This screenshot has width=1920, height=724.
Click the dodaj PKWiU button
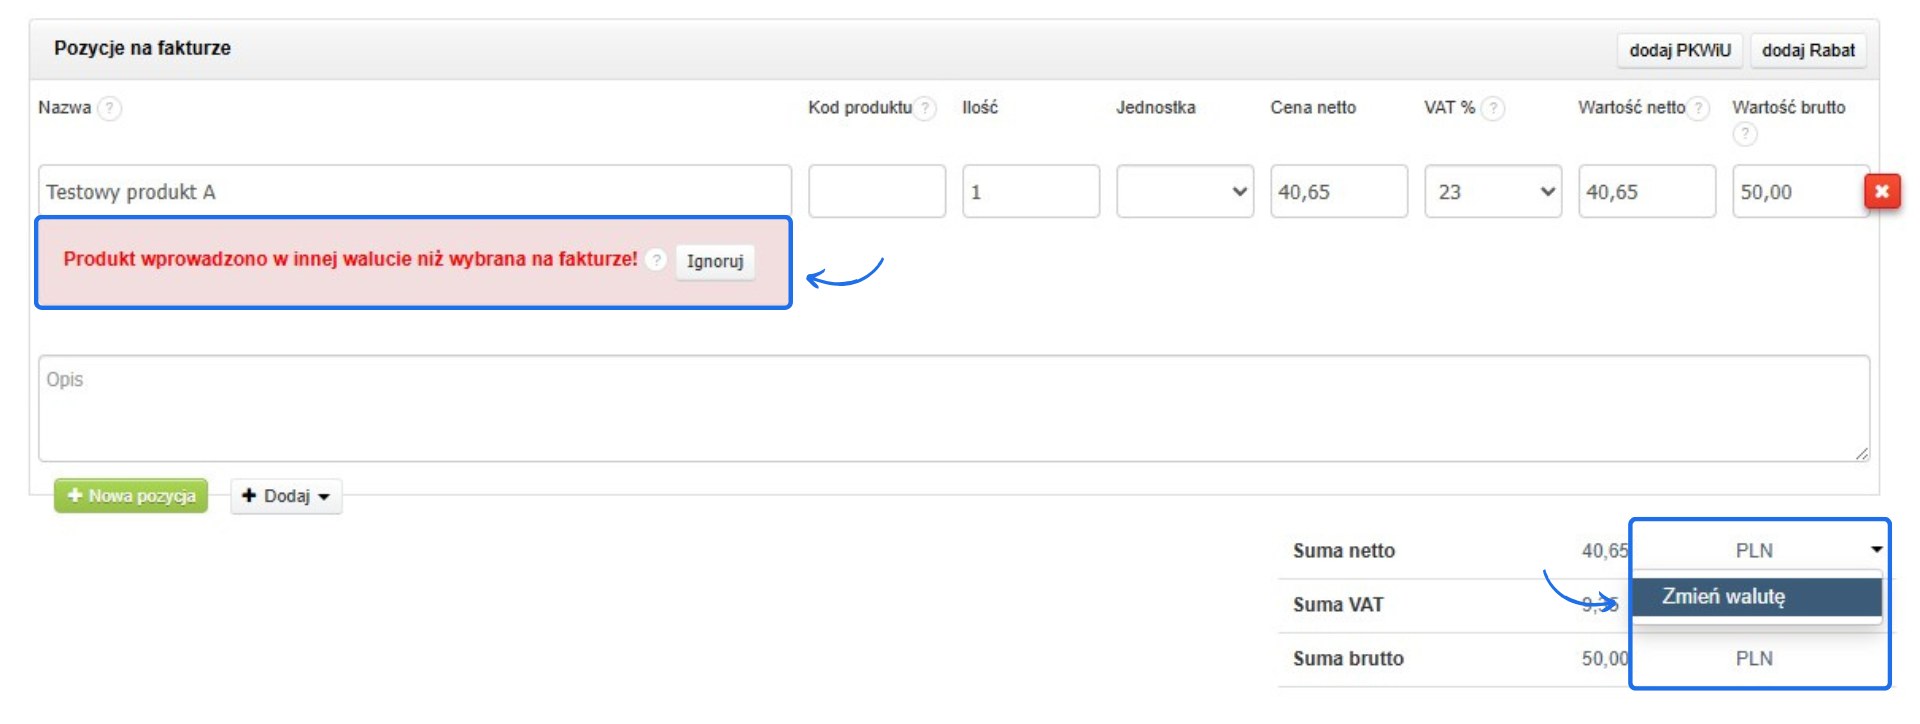(x=1679, y=50)
